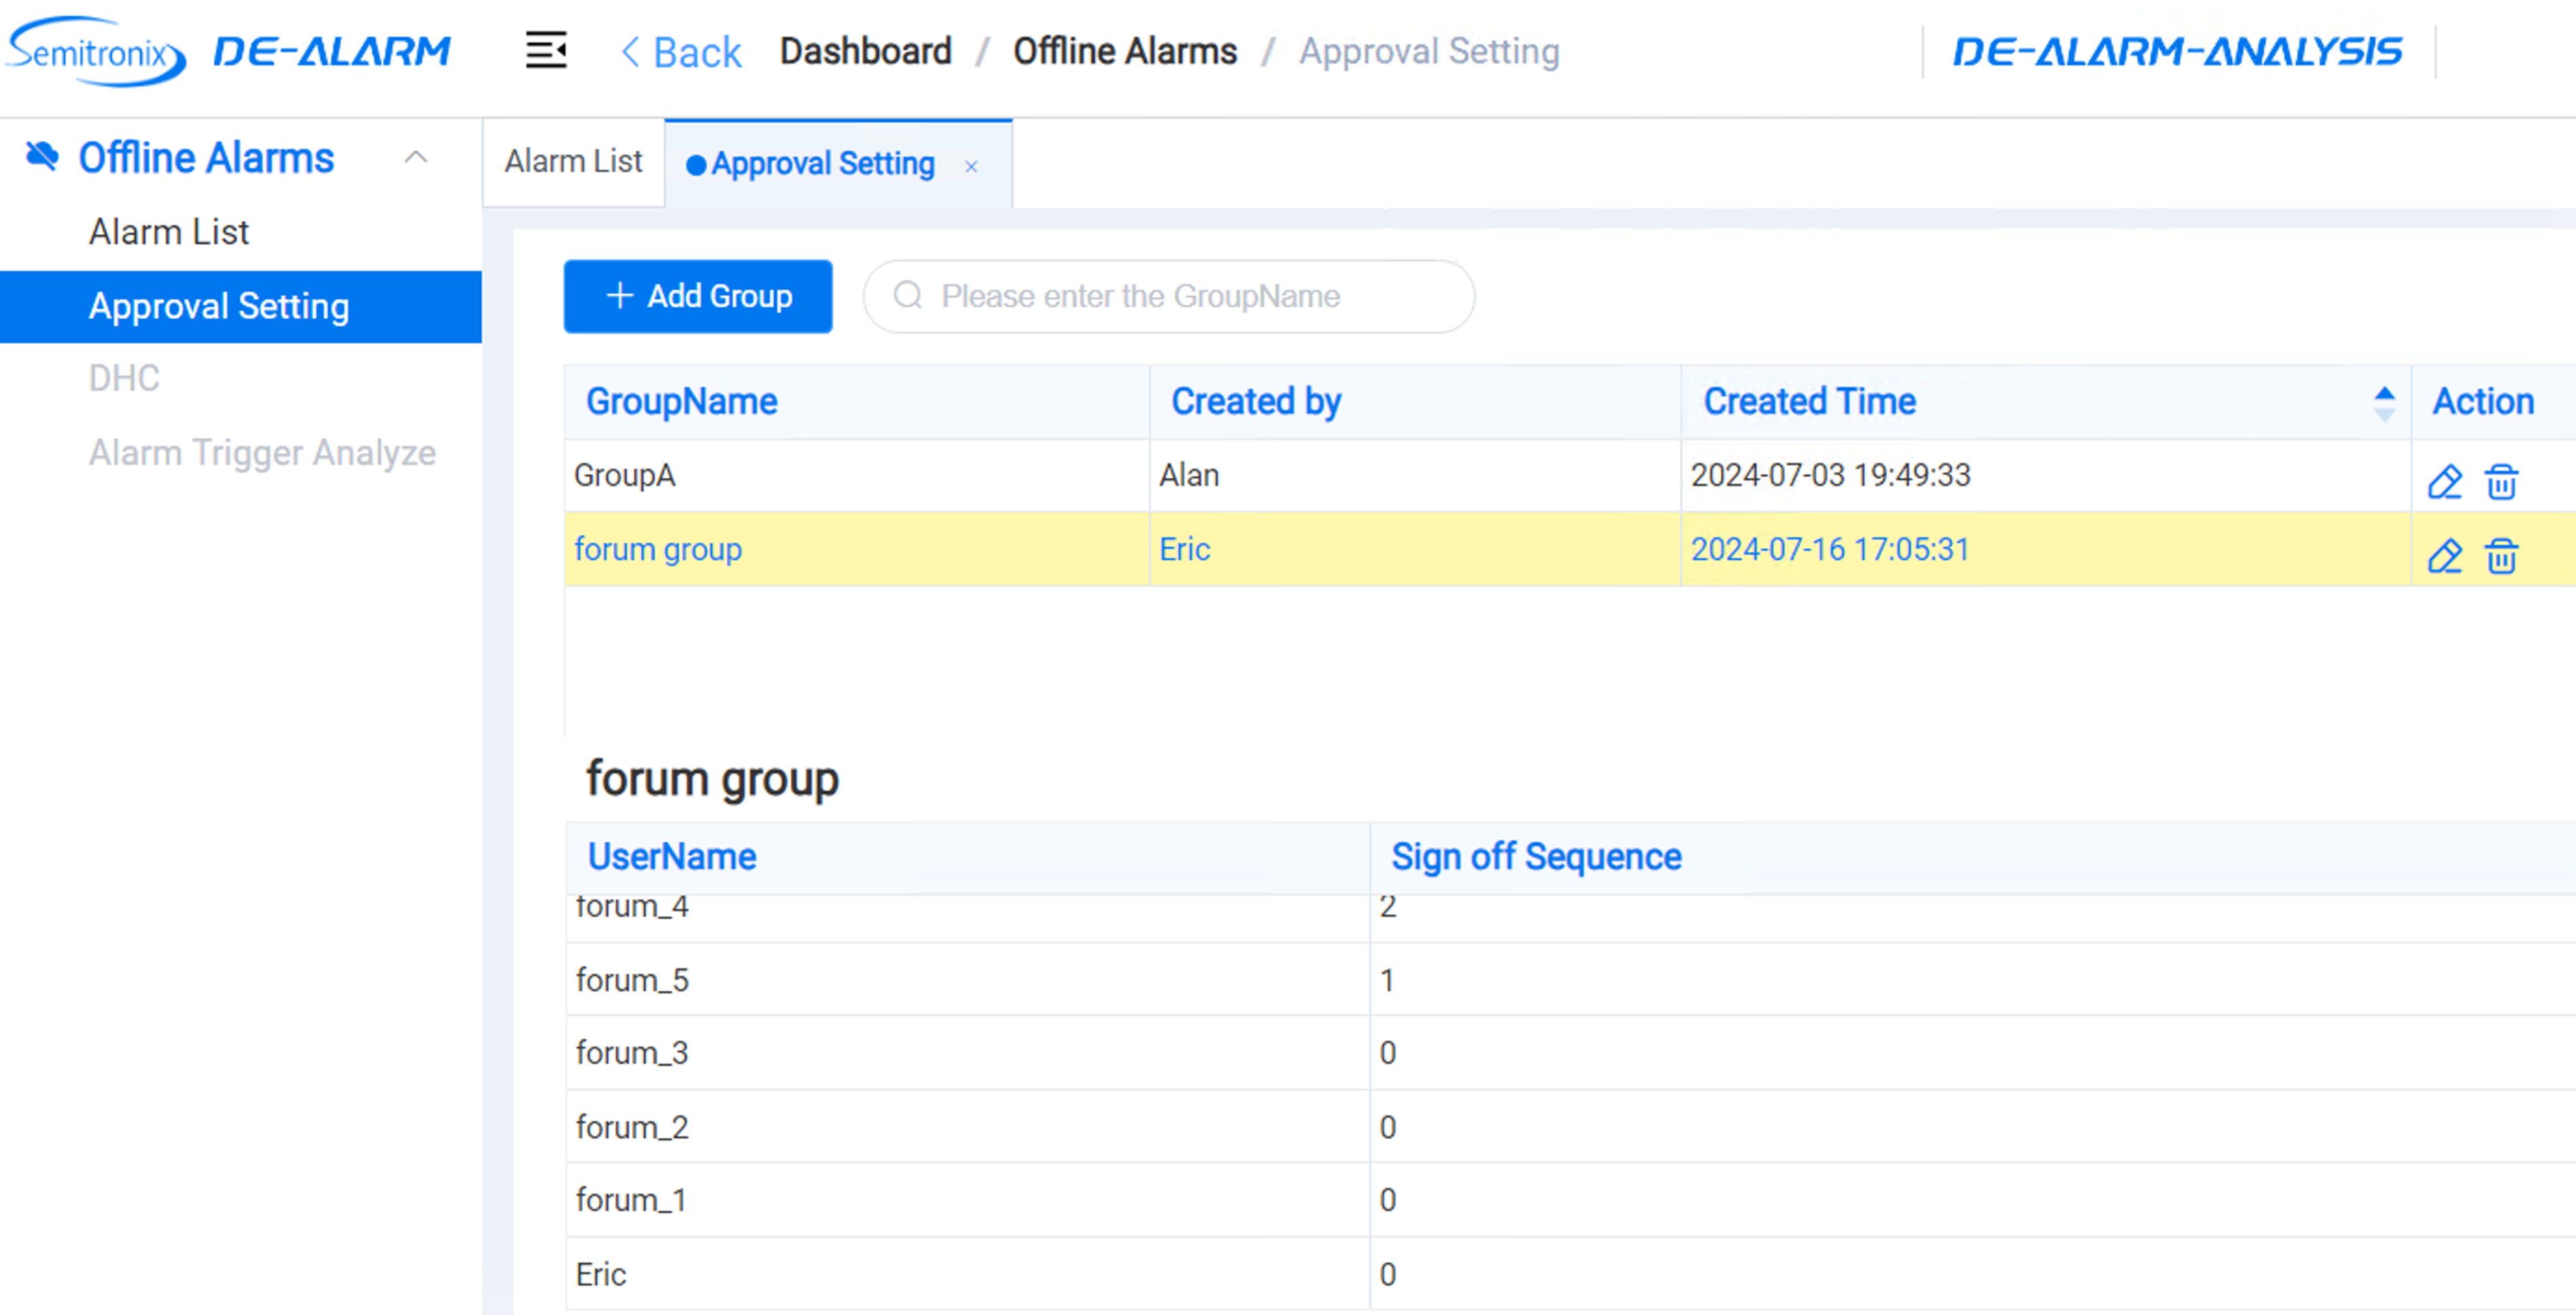
Task: Click the Semitronix logo
Action: point(95,51)
